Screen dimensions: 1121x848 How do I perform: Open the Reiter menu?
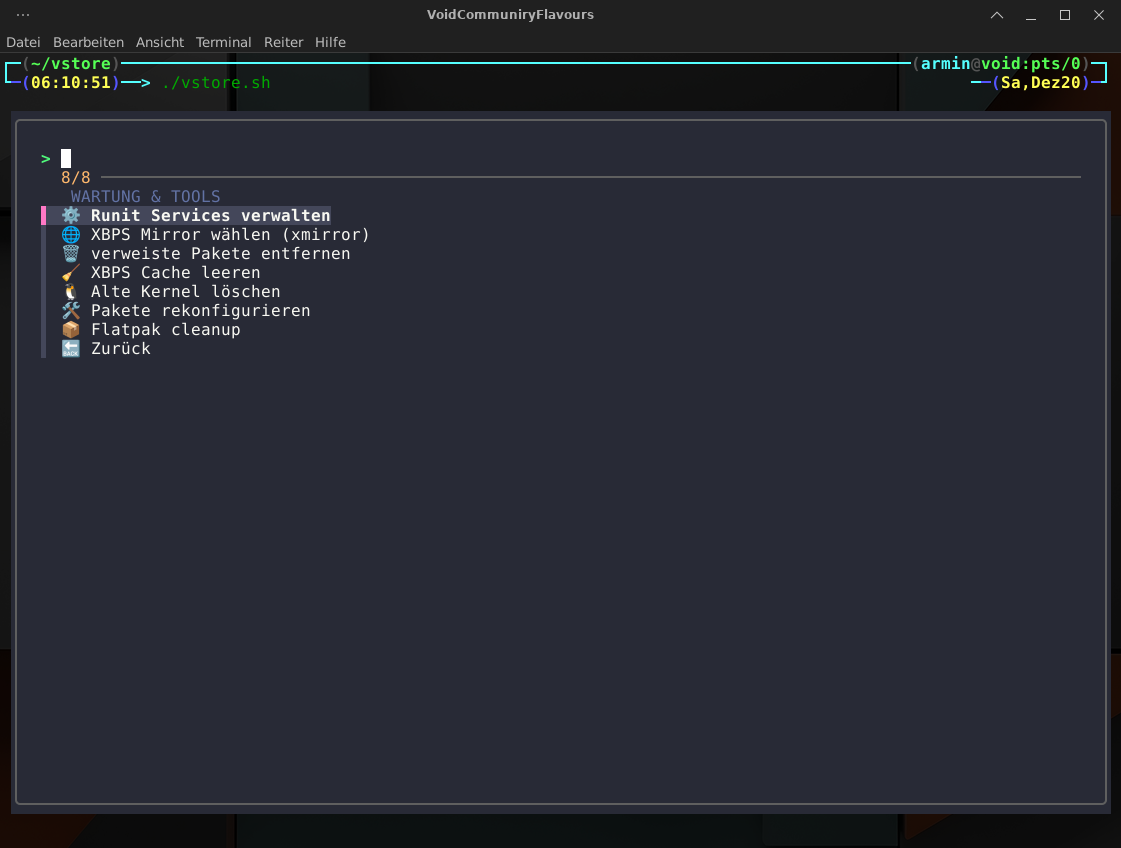point(283,42)
